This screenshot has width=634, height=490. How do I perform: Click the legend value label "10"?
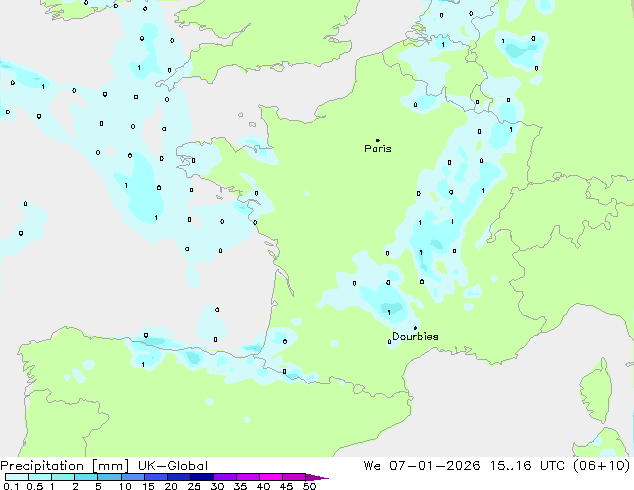(125, 486)
